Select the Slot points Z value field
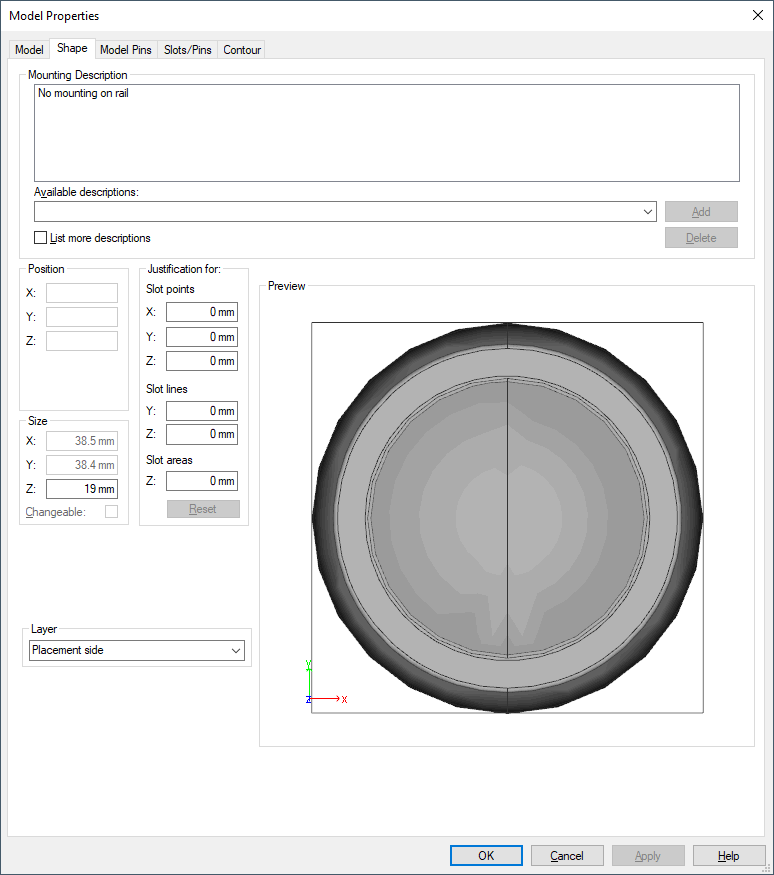The width and height of the screenshot is (774, 875). pos(202,361)
